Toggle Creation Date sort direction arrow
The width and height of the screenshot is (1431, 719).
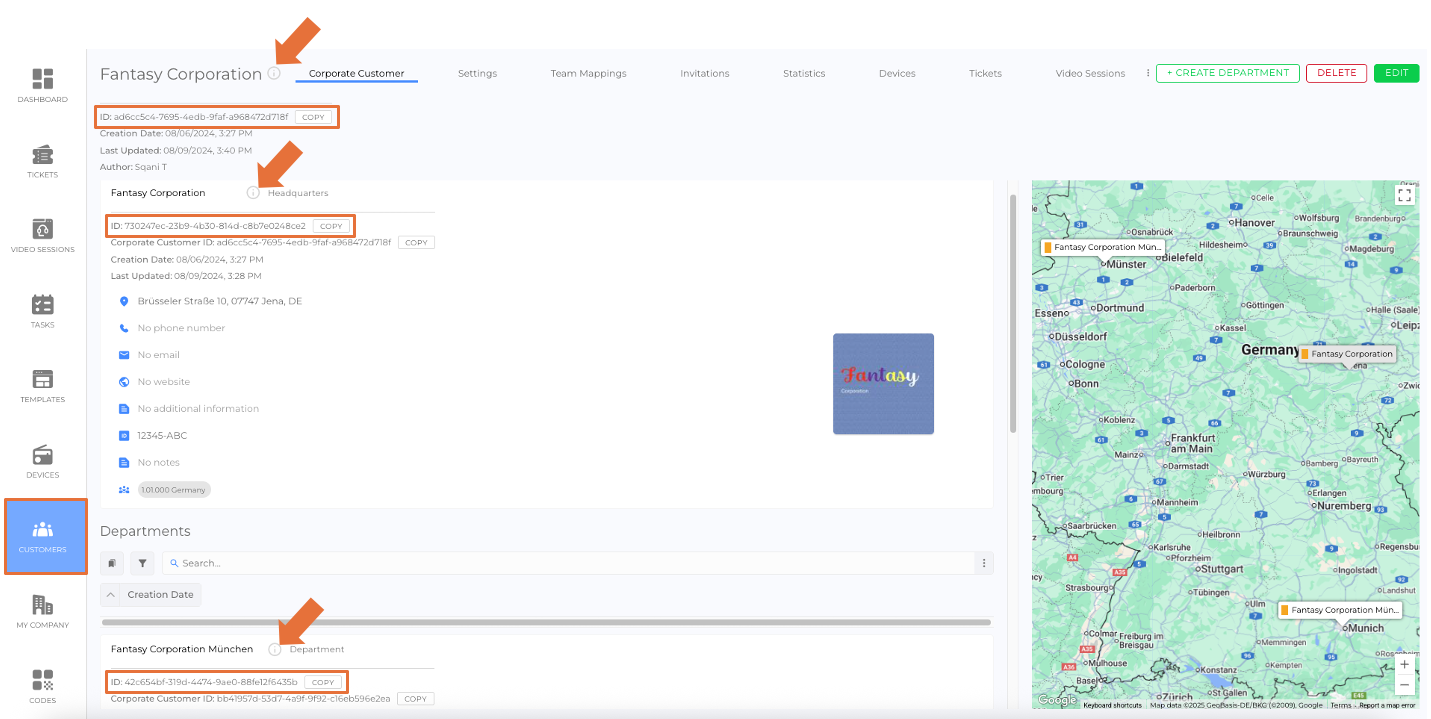click(x=110, y=595)
